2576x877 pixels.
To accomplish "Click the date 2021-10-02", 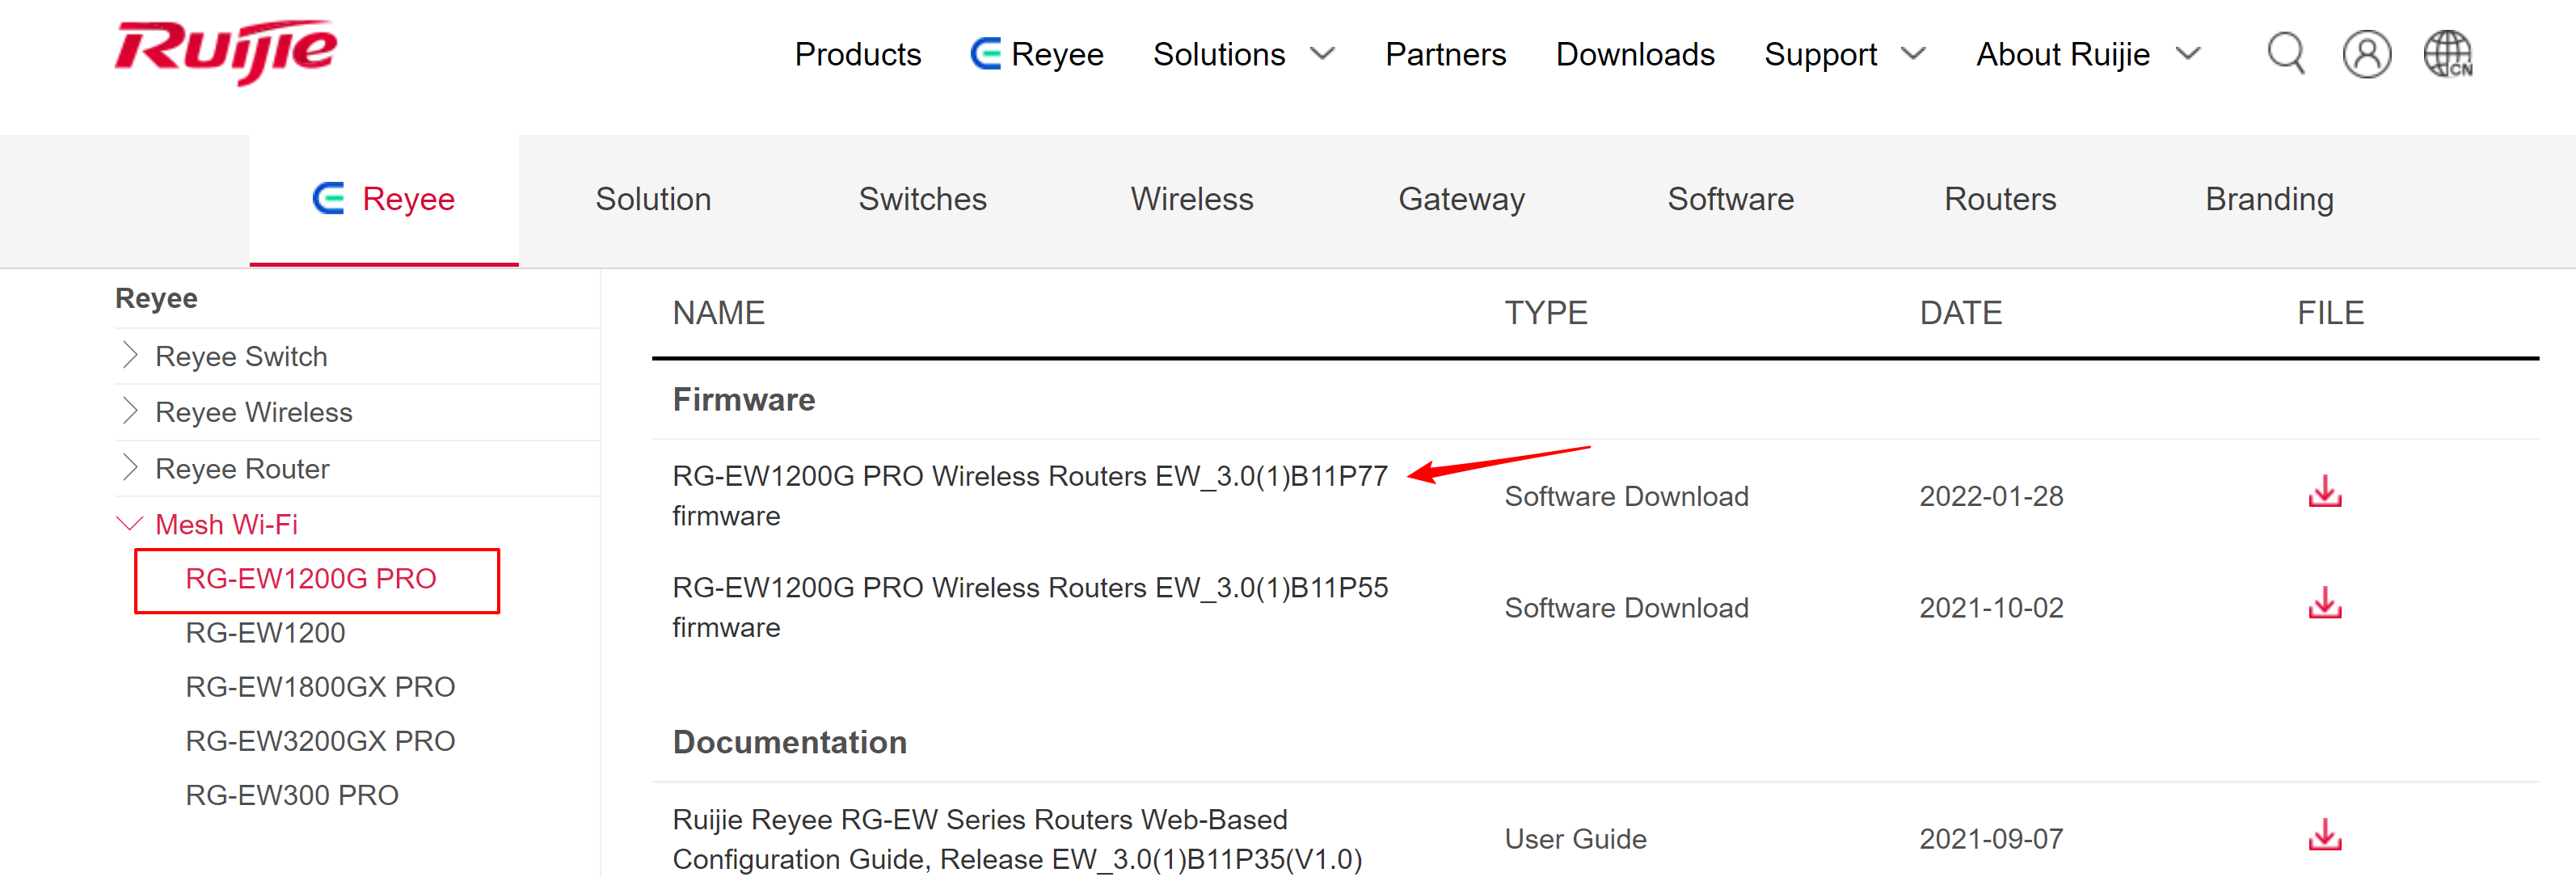I will [1991, 608].
